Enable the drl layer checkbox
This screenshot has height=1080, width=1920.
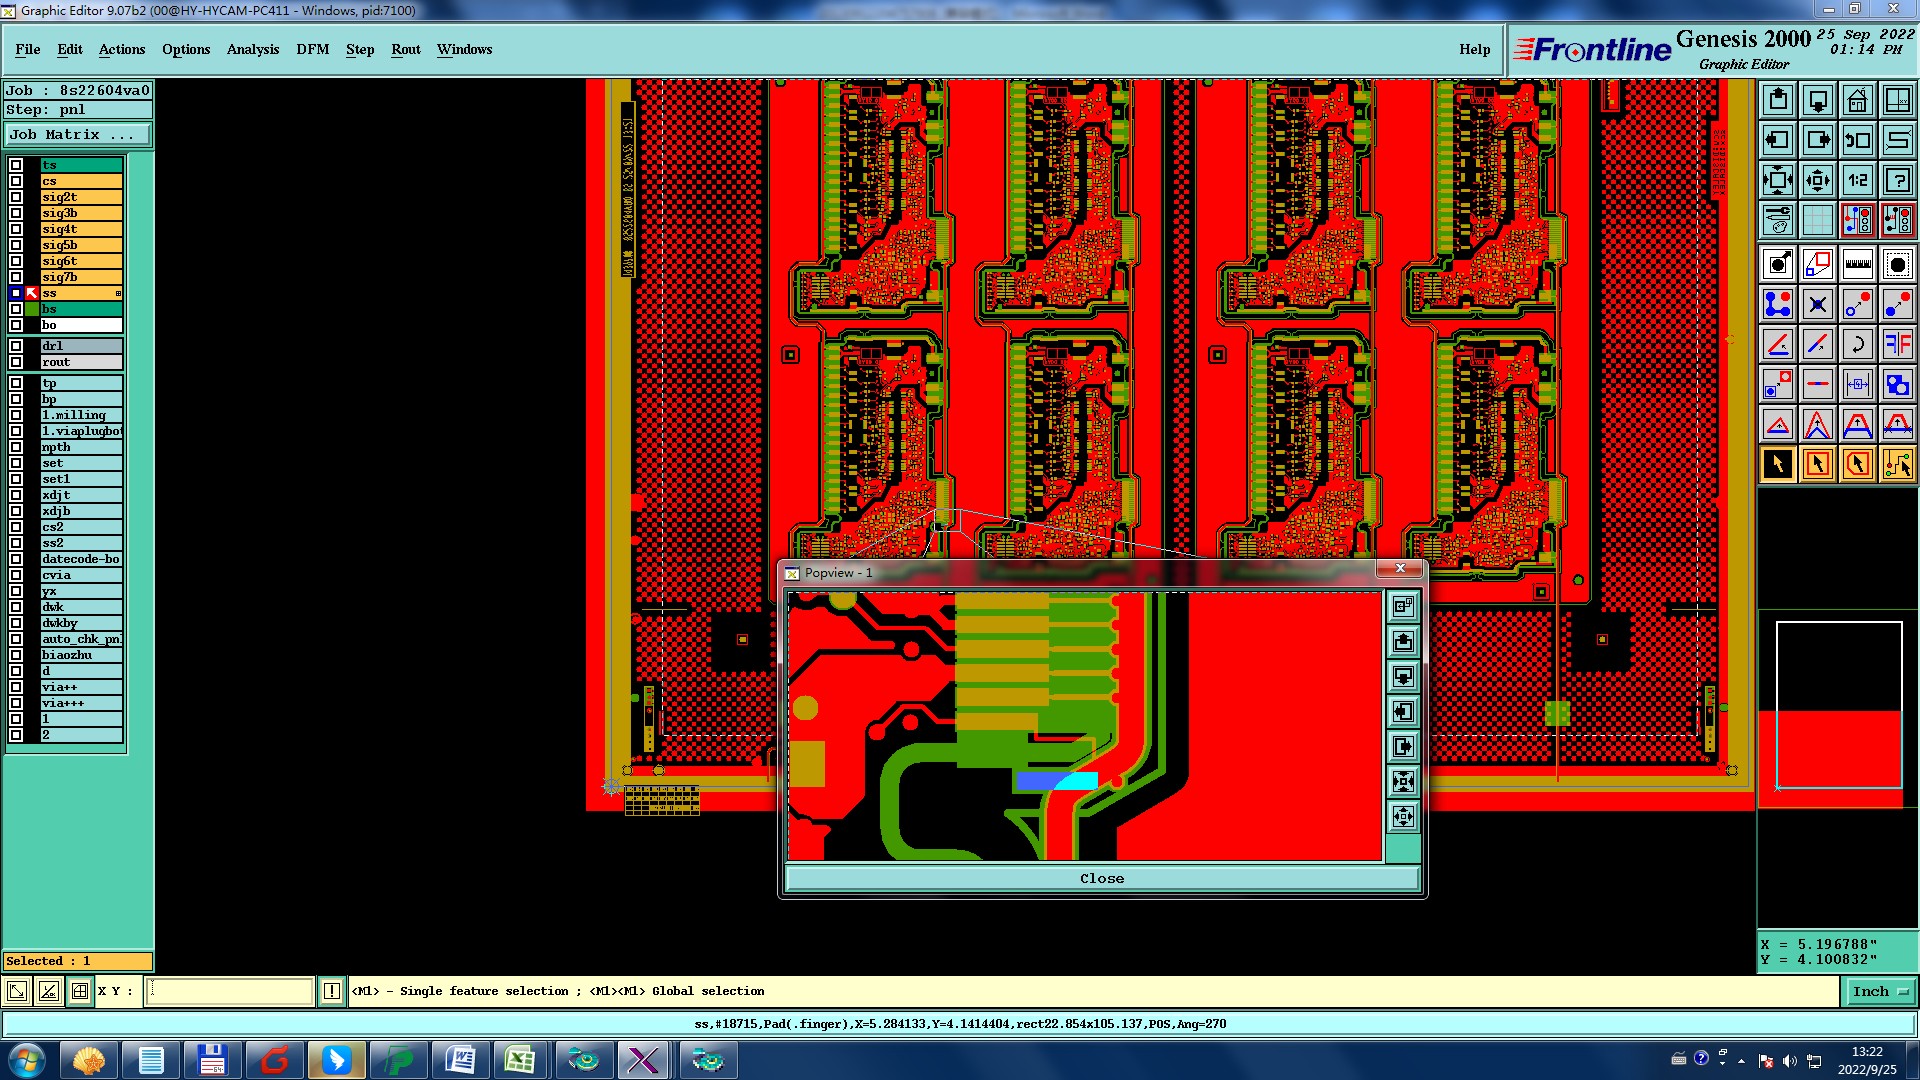(16, 346)
